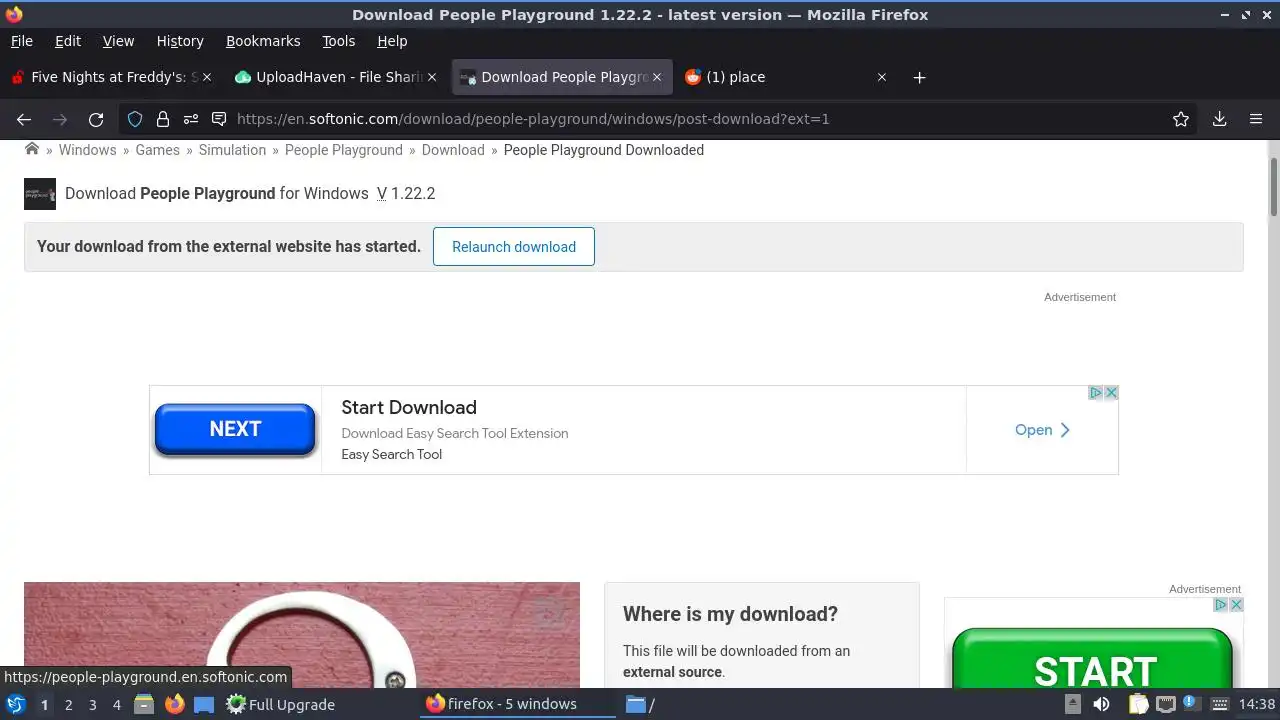The height and width of the screenshot is (720, 1280).
Task: Show desktop with the blue taskbar icon
Action: point(204,704)
